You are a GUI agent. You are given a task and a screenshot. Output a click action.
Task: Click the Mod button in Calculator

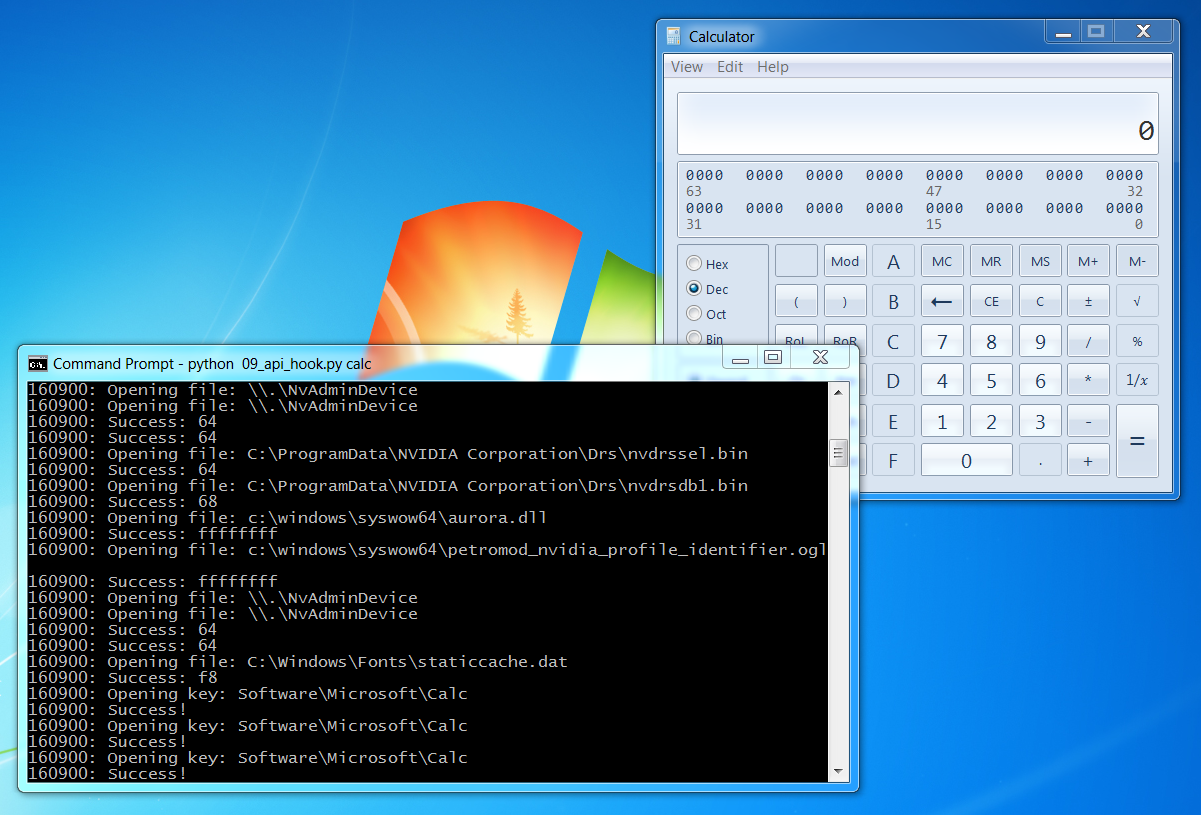pyautogui.click(x=845, y=261)
